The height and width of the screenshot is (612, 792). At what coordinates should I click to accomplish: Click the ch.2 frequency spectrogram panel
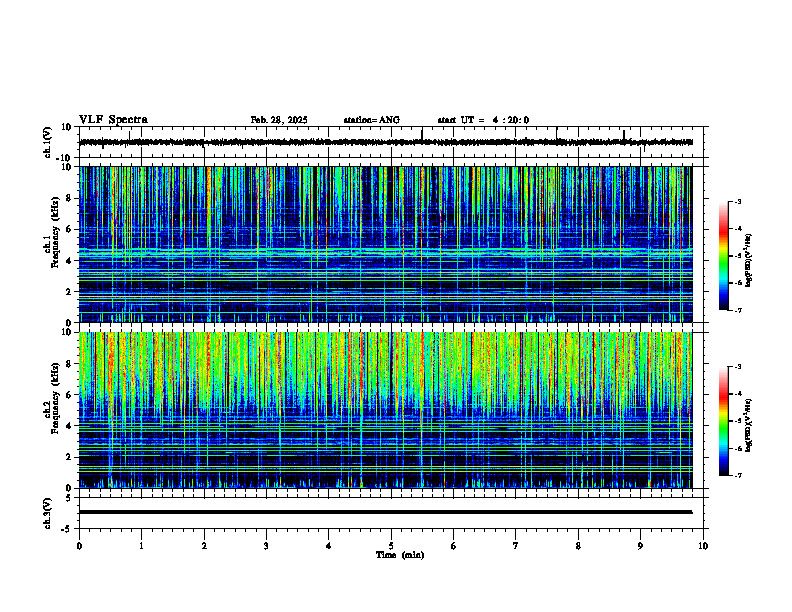tap(385, 410)
